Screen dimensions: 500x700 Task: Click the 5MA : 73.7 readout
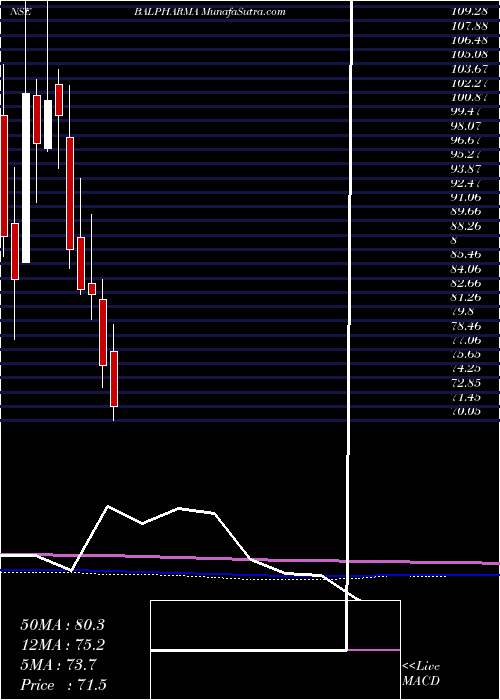tap(58, 665)
